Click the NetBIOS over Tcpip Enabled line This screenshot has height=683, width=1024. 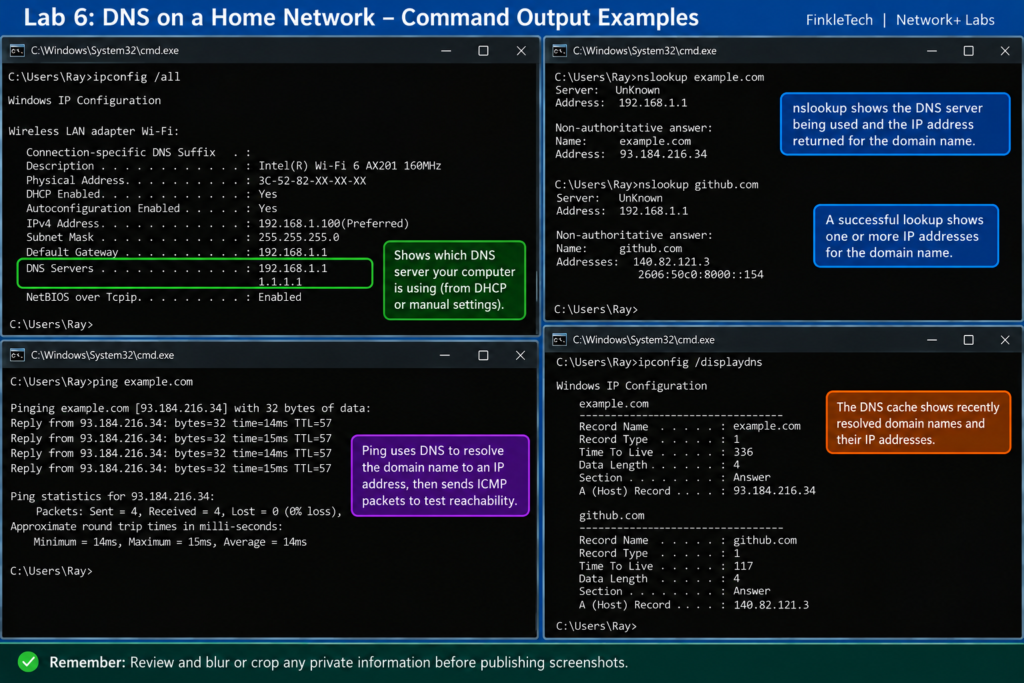(163, 296)
